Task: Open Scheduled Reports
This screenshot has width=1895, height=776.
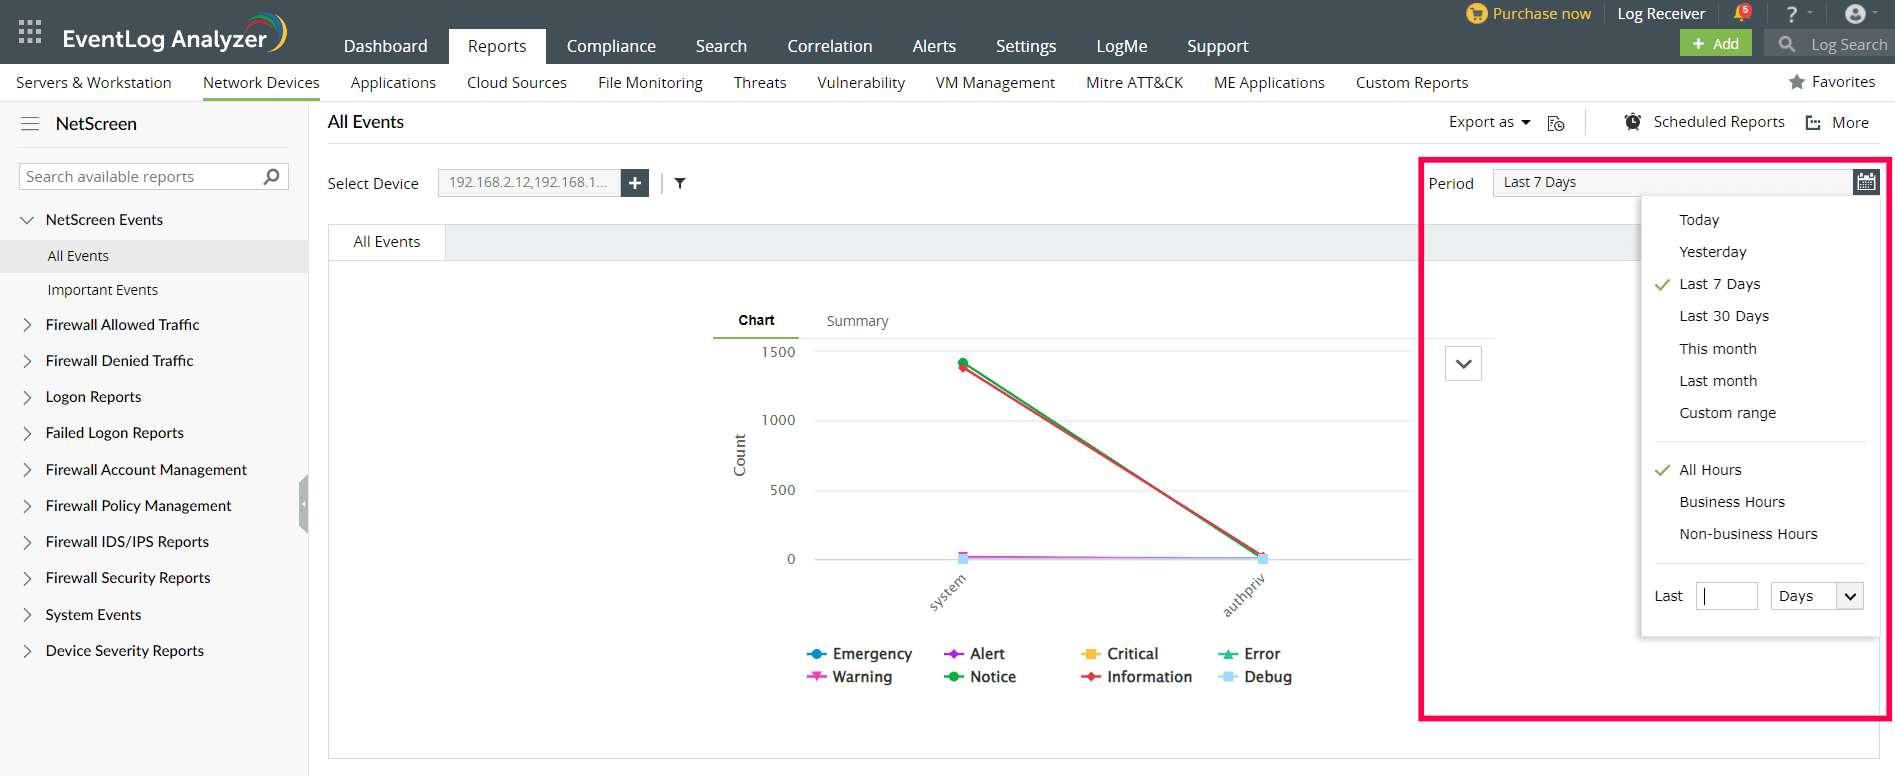Action: click(x=1718, y=122)
